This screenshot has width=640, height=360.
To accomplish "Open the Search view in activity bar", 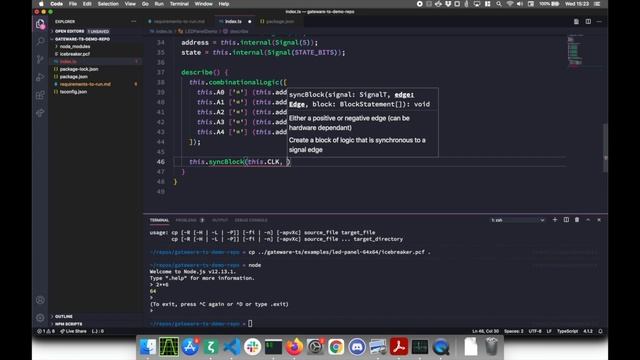I will coord(40,41).
